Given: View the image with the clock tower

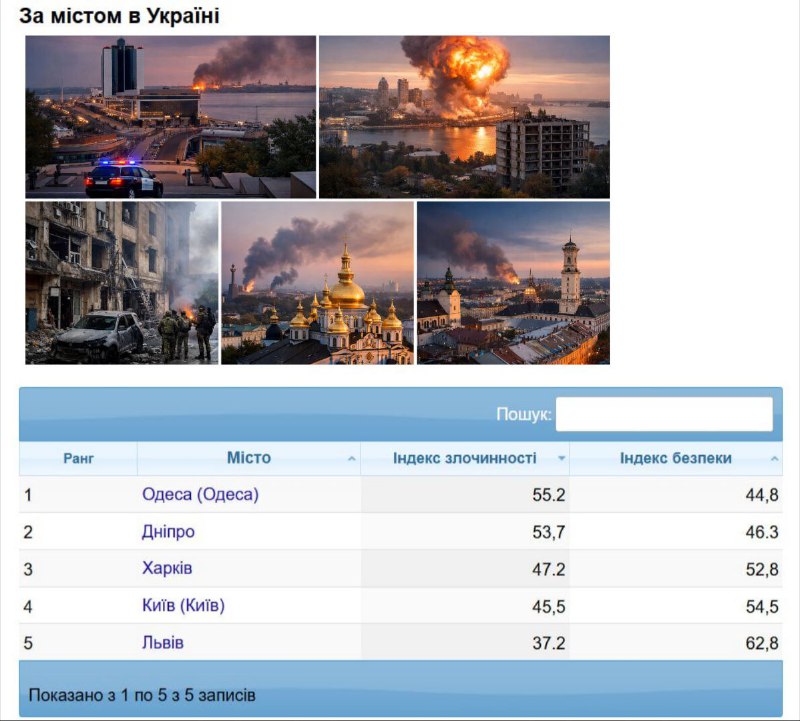Looking at the screenshot, I should [513, 283].
